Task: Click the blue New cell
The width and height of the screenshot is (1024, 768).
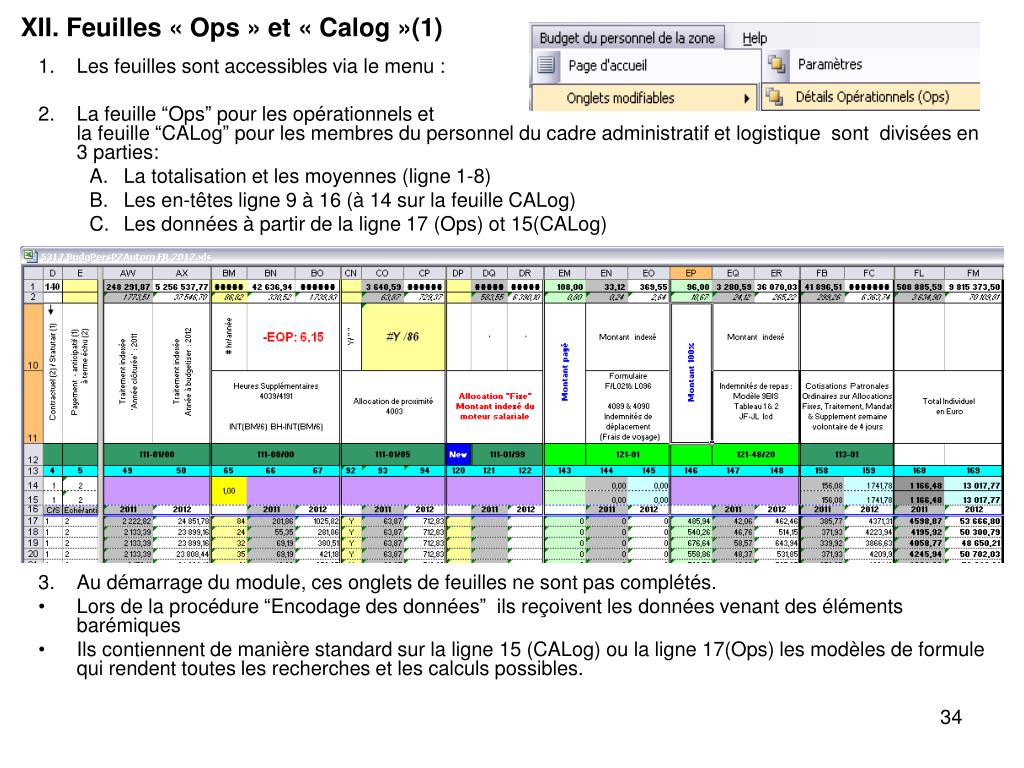Action: pyautogui.click(x=458, y=455)
